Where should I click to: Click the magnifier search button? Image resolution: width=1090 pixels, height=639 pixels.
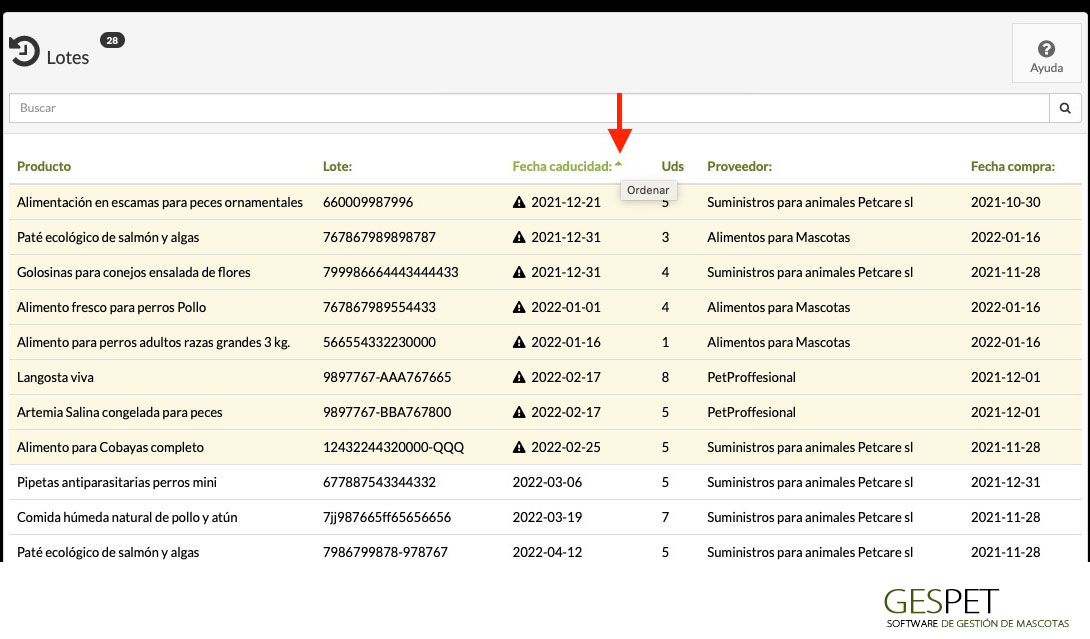[x=1065, y=108]
